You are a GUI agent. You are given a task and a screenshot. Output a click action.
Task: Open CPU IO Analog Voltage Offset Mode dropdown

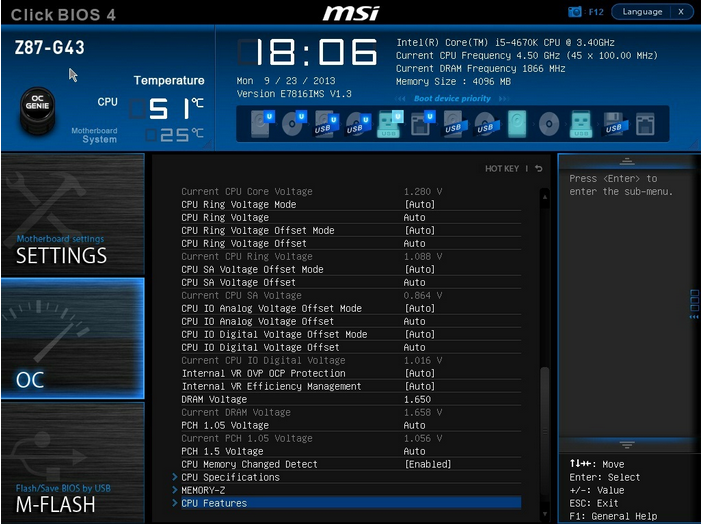(x=419, y=308)
